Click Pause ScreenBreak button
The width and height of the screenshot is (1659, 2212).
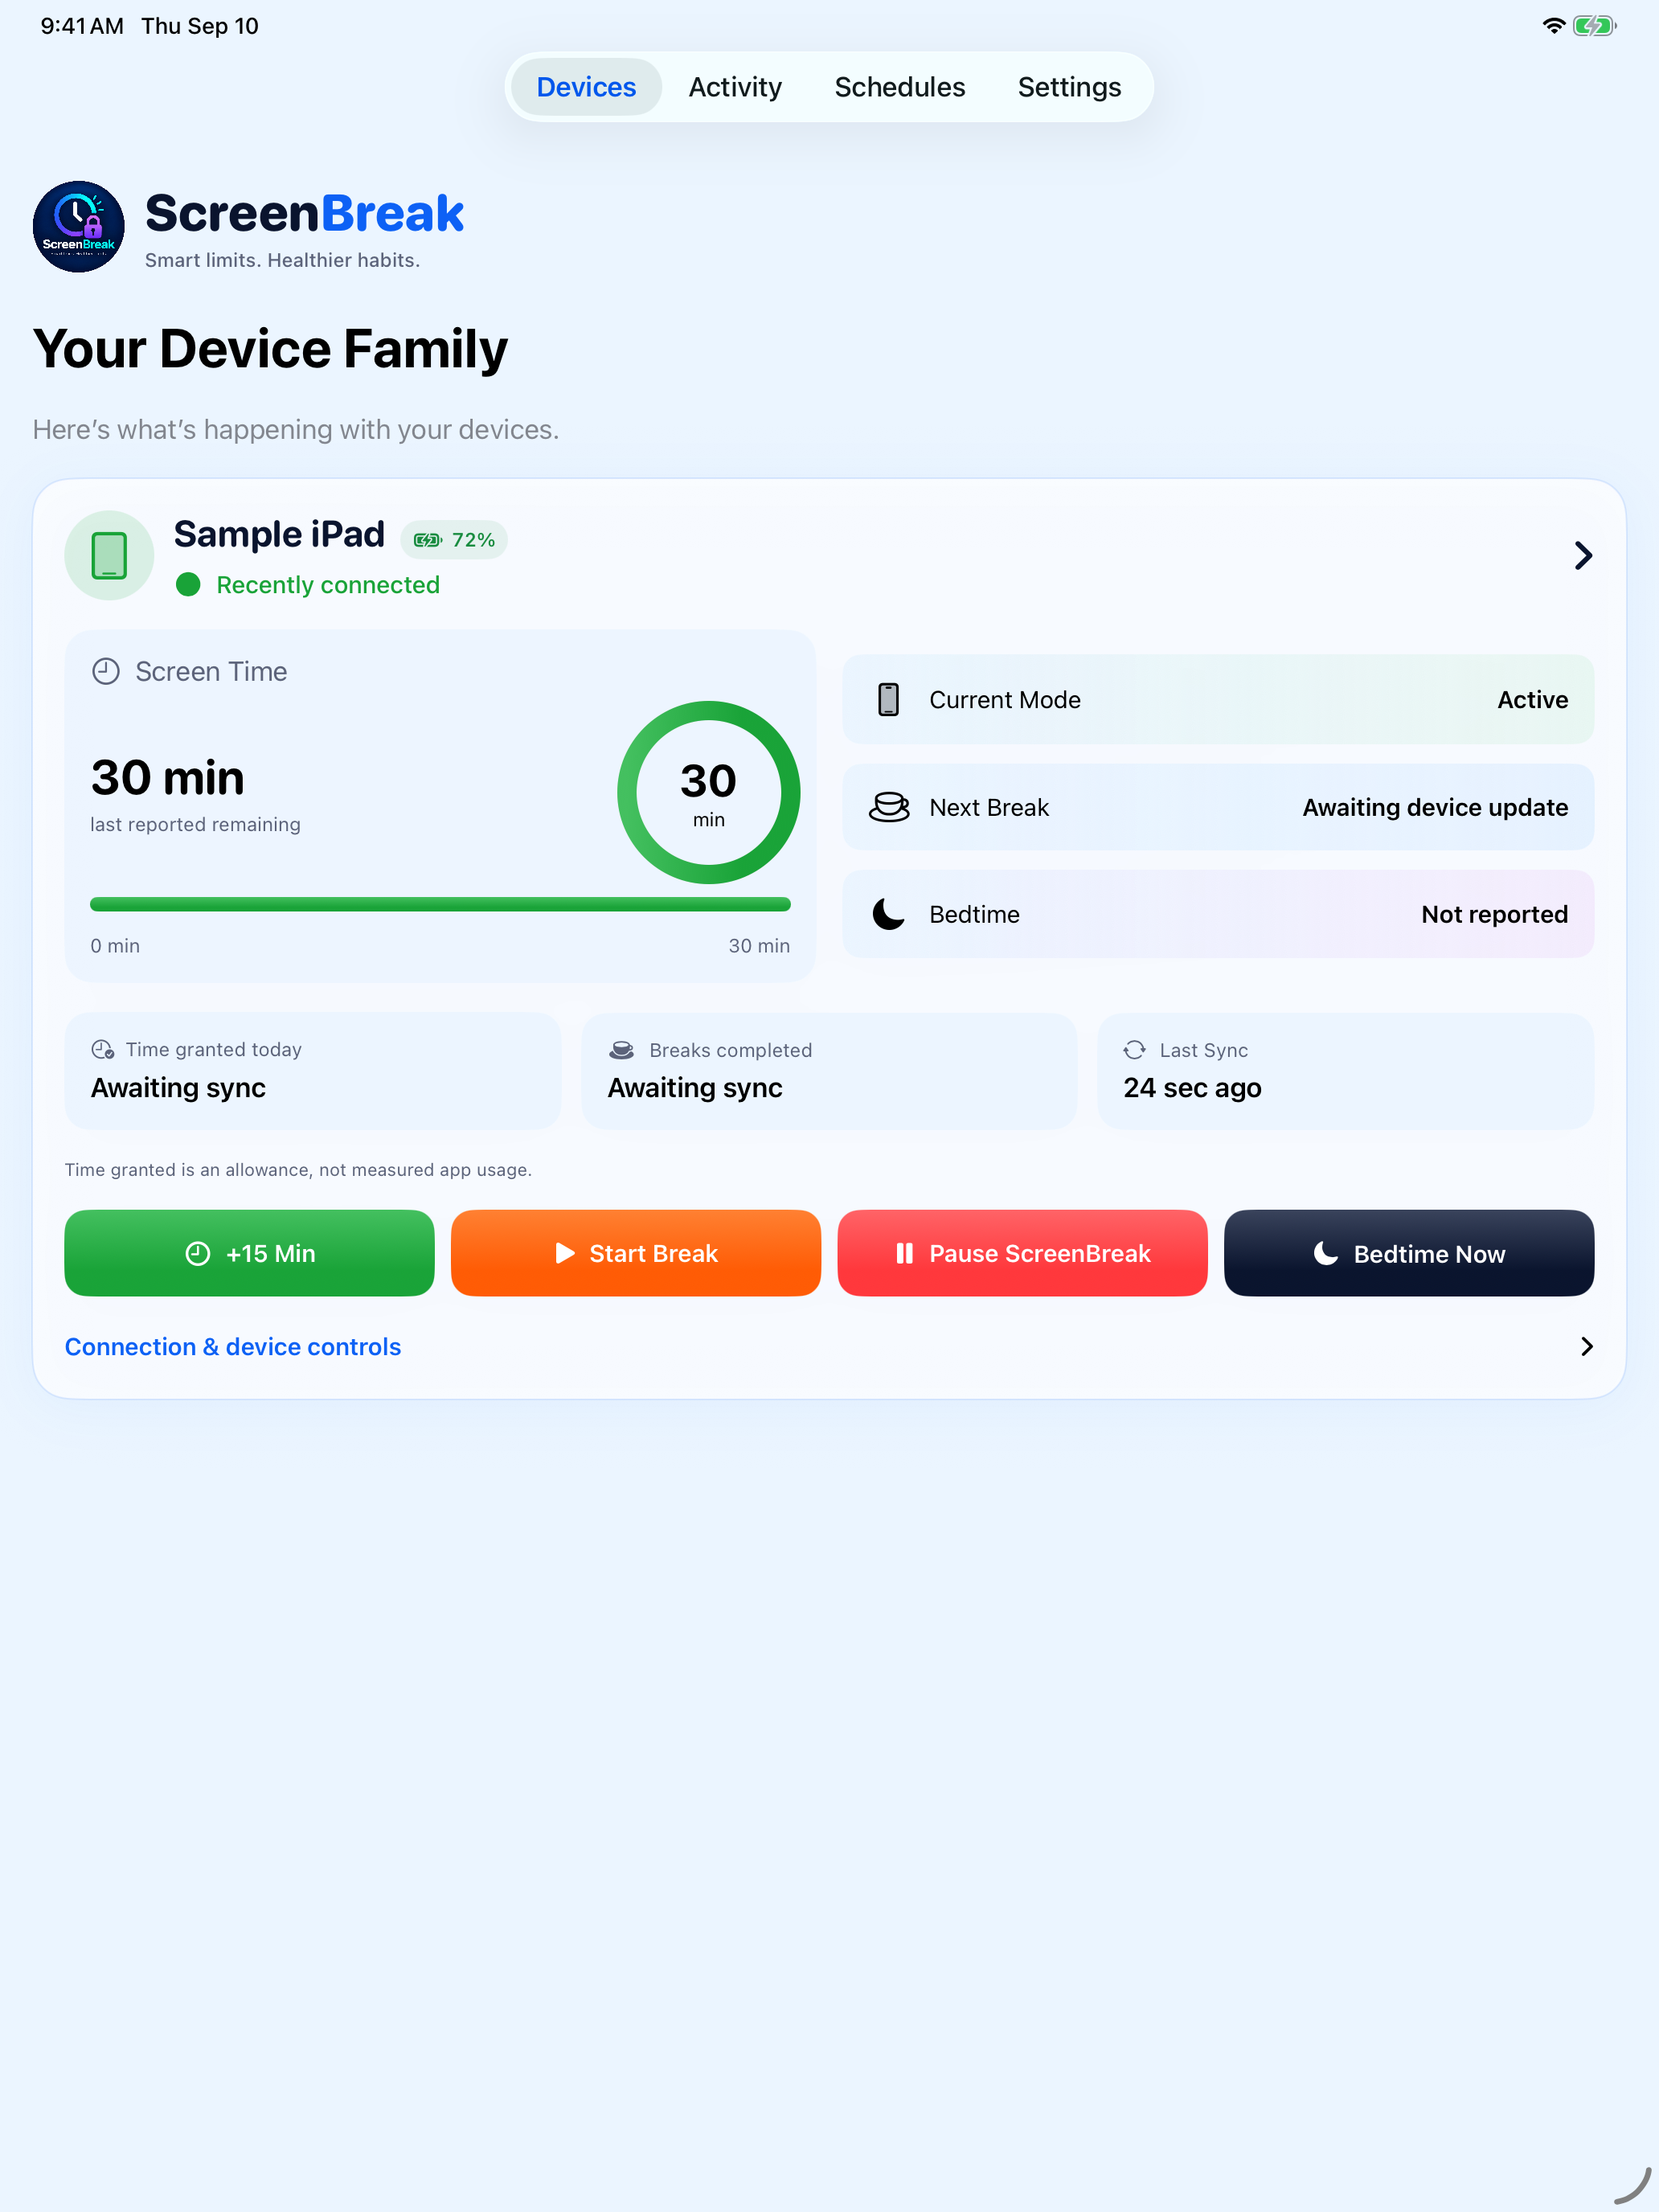click(1022, 1253)
